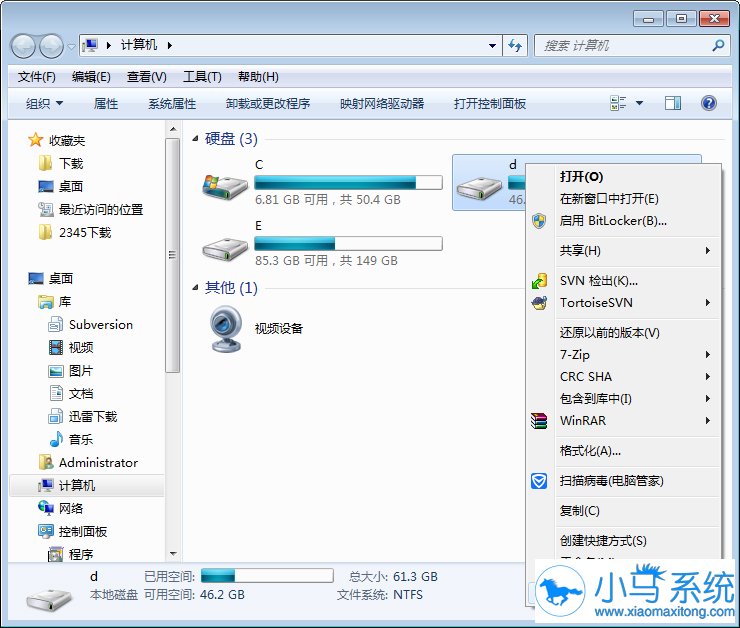Open the view options dropdown arrow
This screenshot has height=628, width=740.
coord(639,103)
